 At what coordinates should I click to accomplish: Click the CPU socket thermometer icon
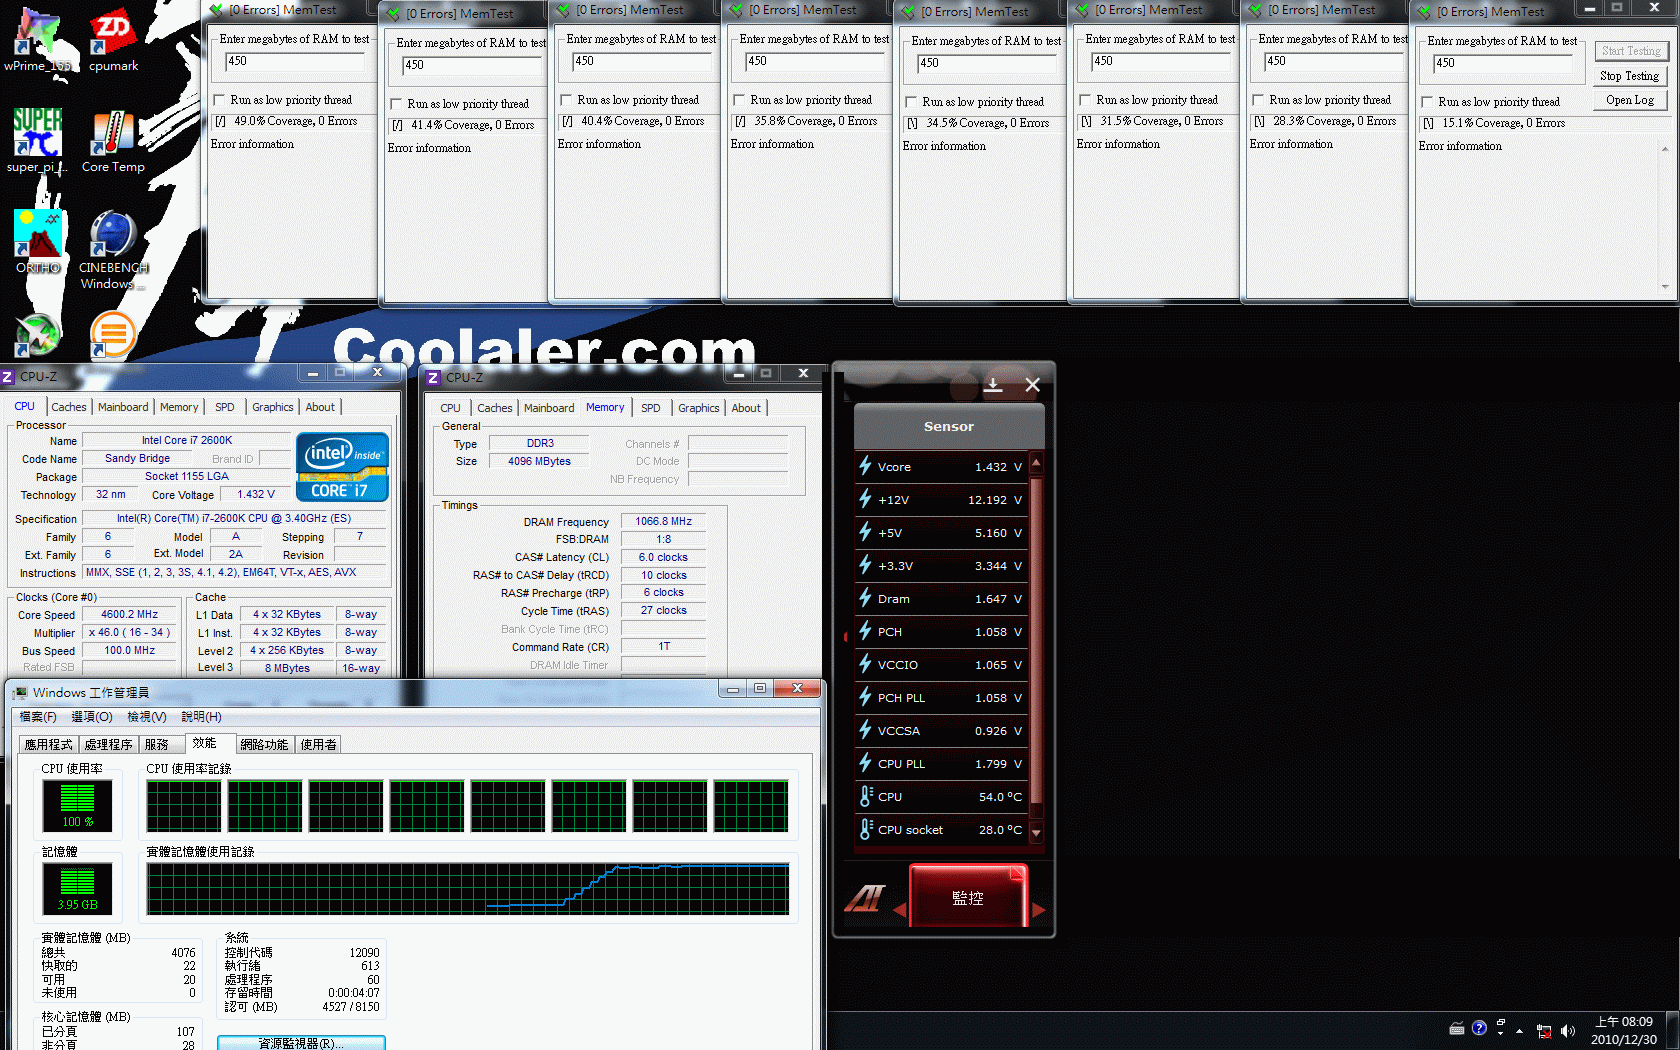pyautogui.click(x=866, y=829)
